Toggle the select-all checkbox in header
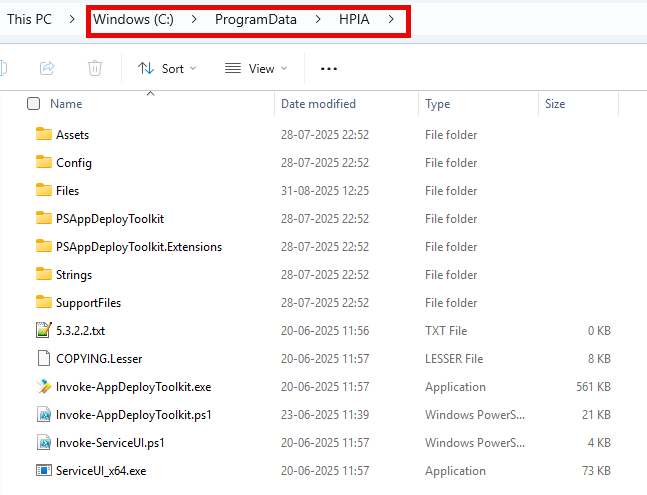Screen dimensions: 647x495 pos(34,104)
